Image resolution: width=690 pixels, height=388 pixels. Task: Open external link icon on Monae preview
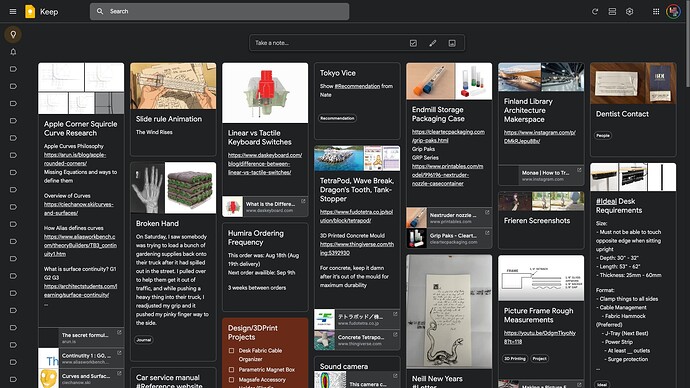click(579, 170)
